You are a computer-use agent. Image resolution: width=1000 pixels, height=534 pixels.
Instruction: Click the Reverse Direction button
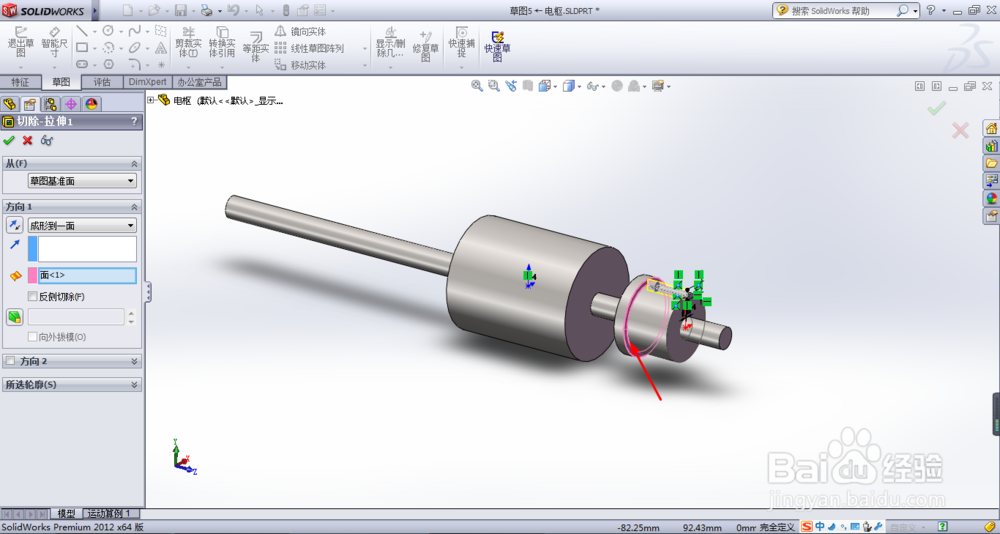[15, 225]
